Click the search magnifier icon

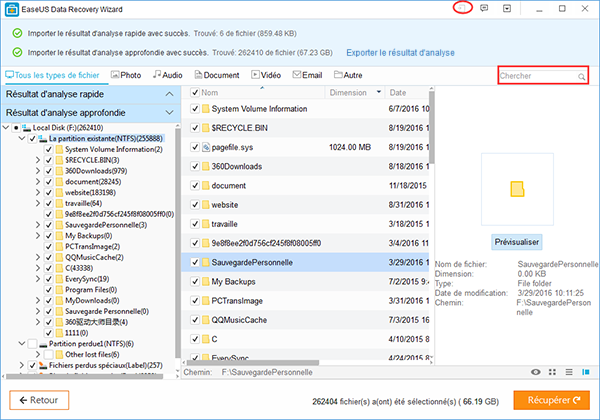point(581,77)
